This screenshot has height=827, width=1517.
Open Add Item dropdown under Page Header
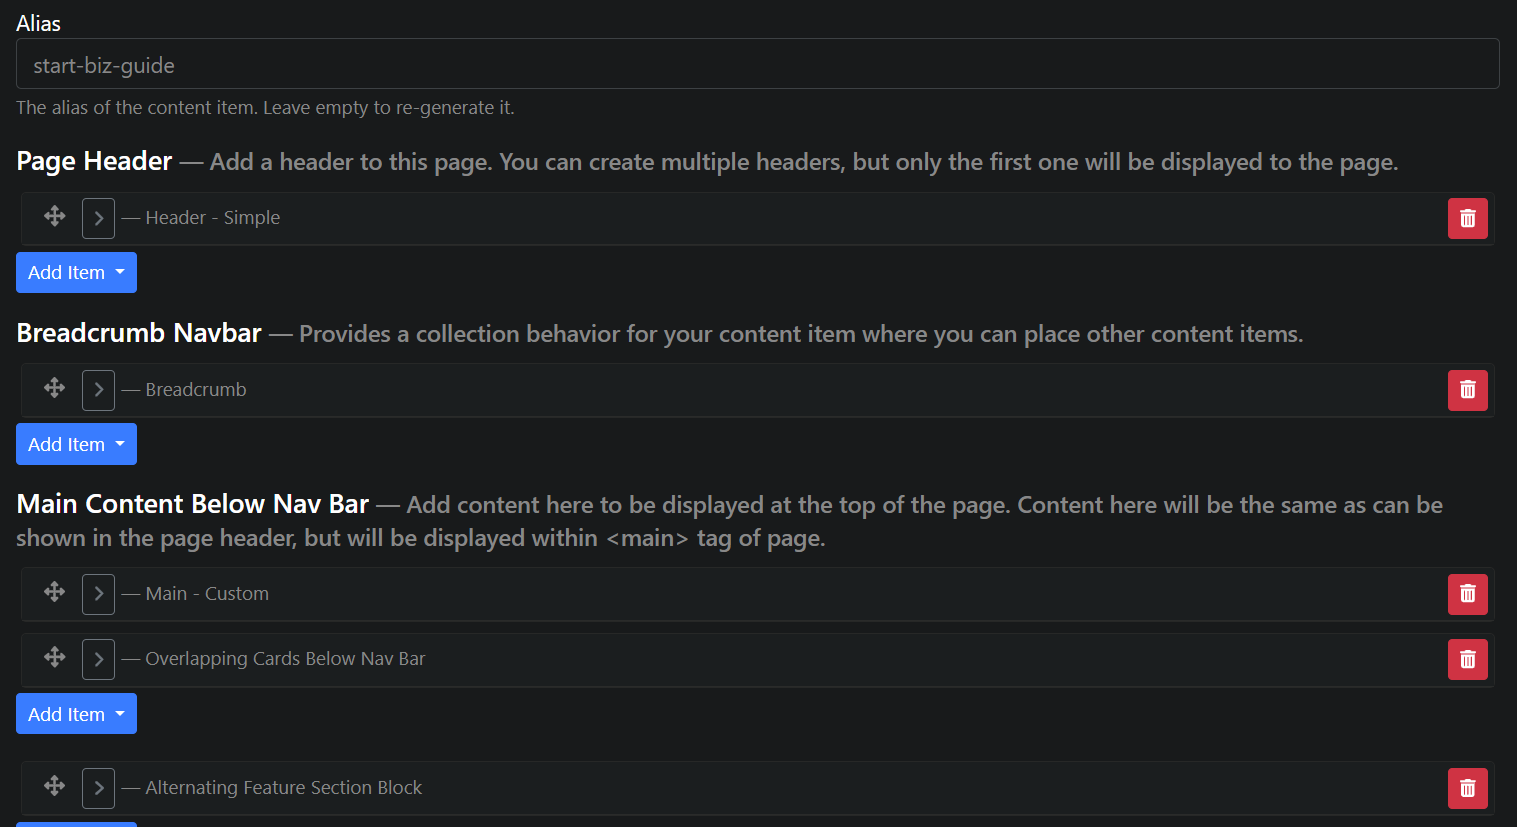(x=76, y=273)
